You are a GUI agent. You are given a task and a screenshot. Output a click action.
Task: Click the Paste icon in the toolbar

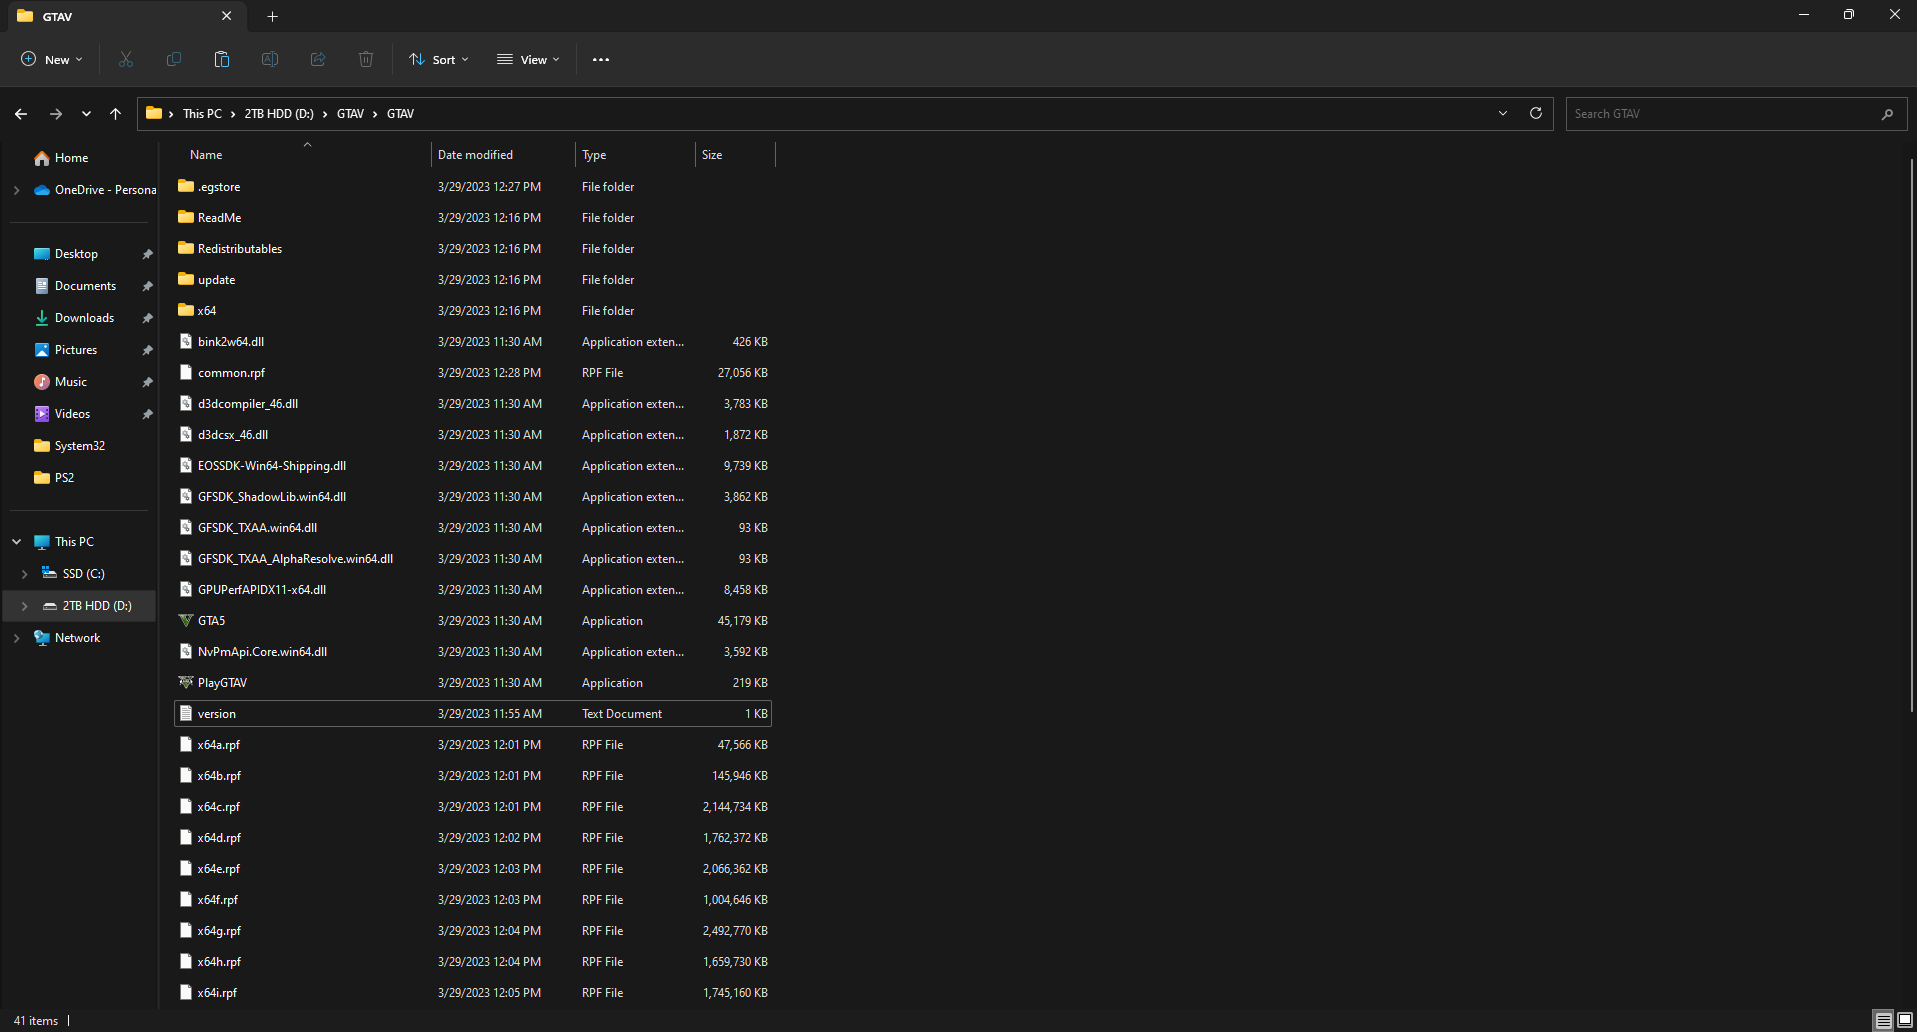[x=221, y=59]
